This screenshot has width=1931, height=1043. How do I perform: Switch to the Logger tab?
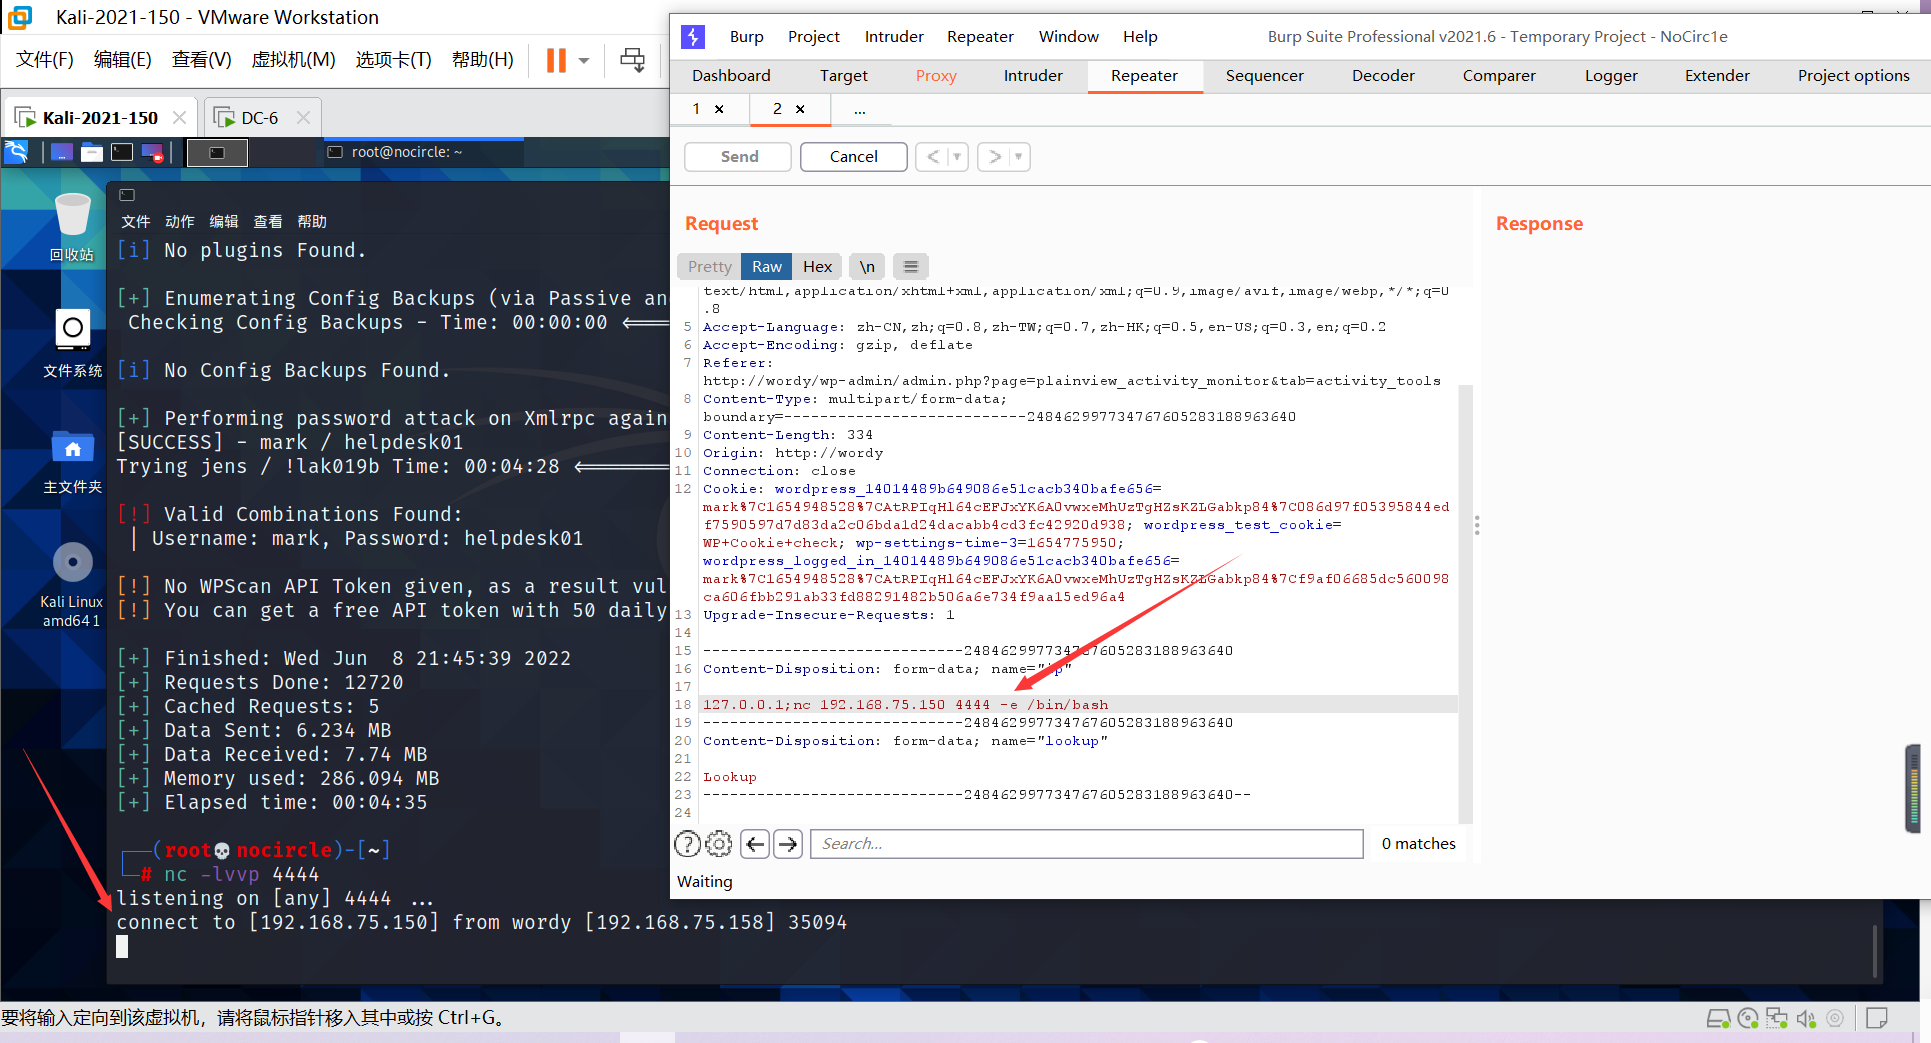(x=1611, y=76)
